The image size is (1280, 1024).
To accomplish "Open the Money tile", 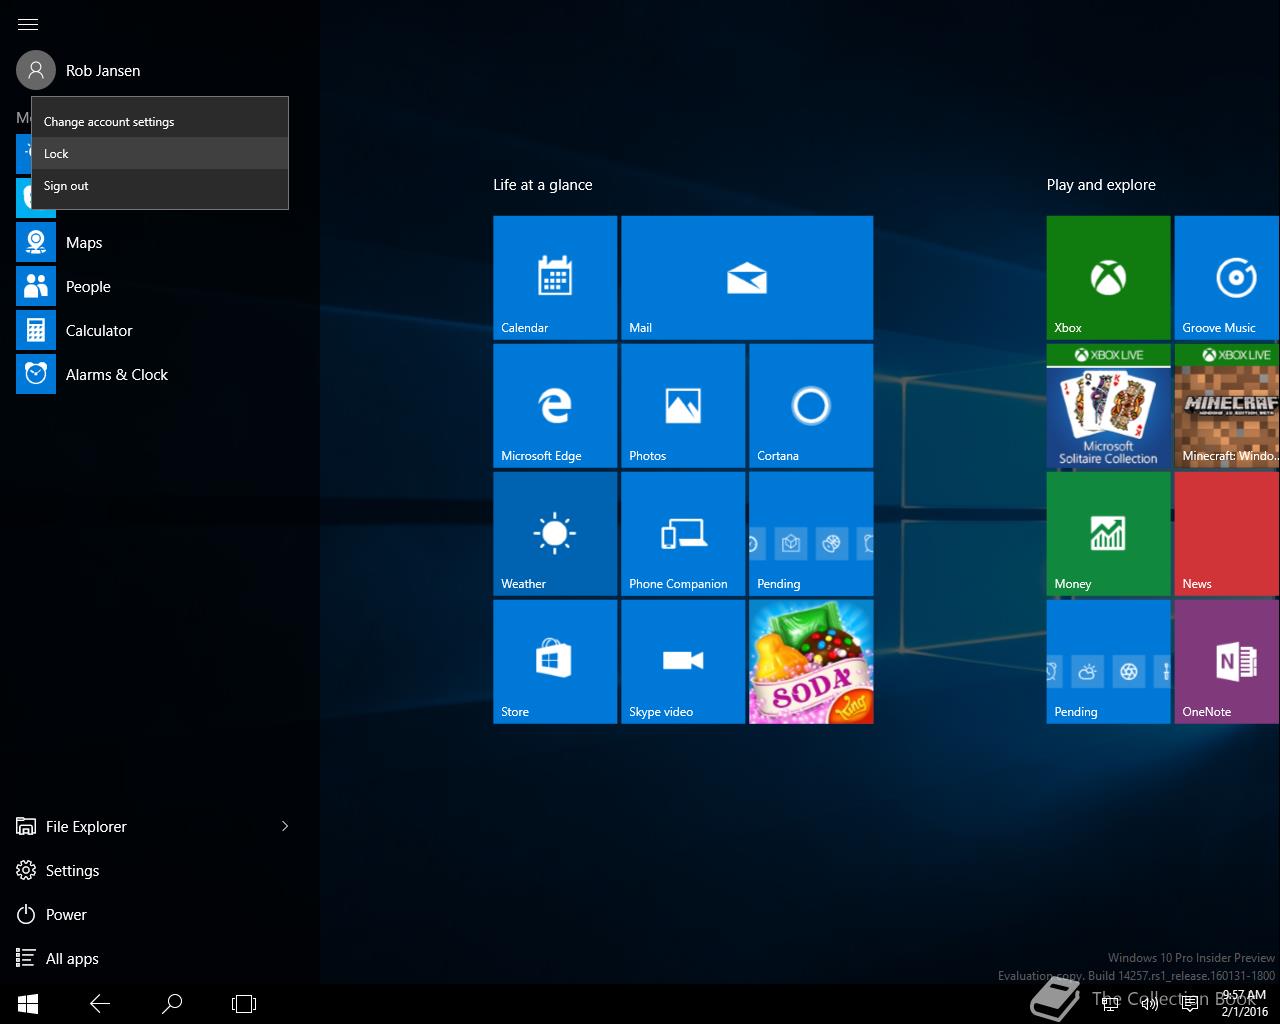I will coord(1108,534).
